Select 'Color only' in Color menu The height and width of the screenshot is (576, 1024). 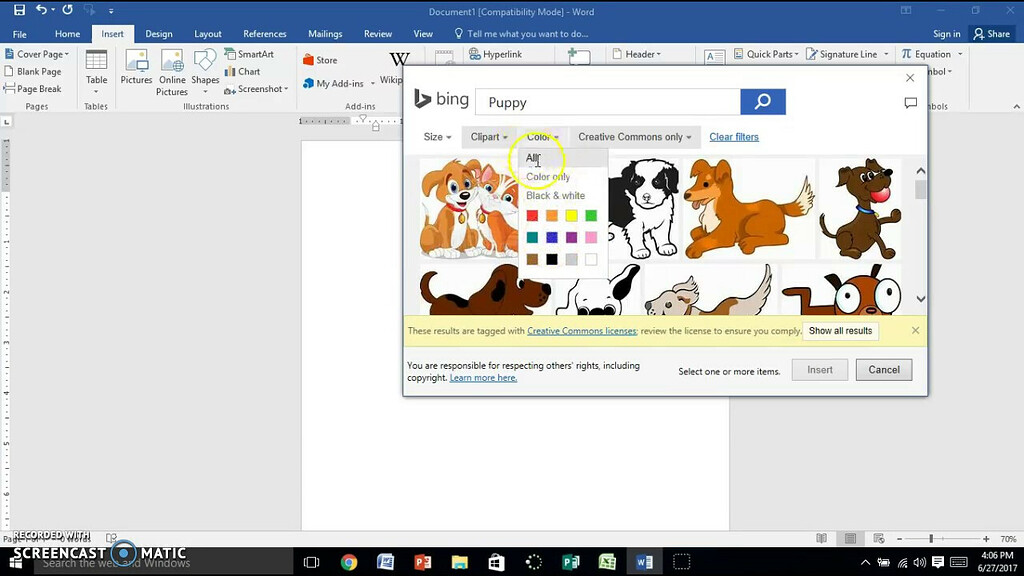pos(548,177)
